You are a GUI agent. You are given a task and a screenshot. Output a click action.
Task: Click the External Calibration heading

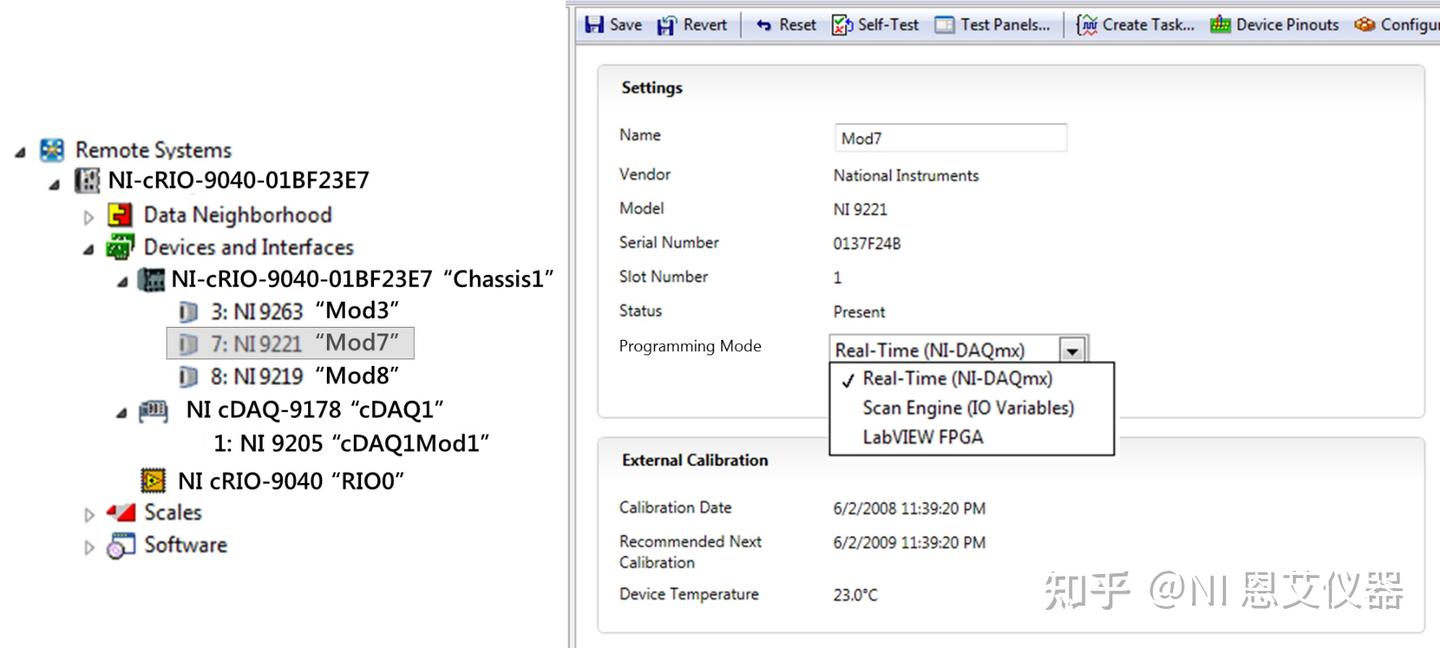coord(695,461)
